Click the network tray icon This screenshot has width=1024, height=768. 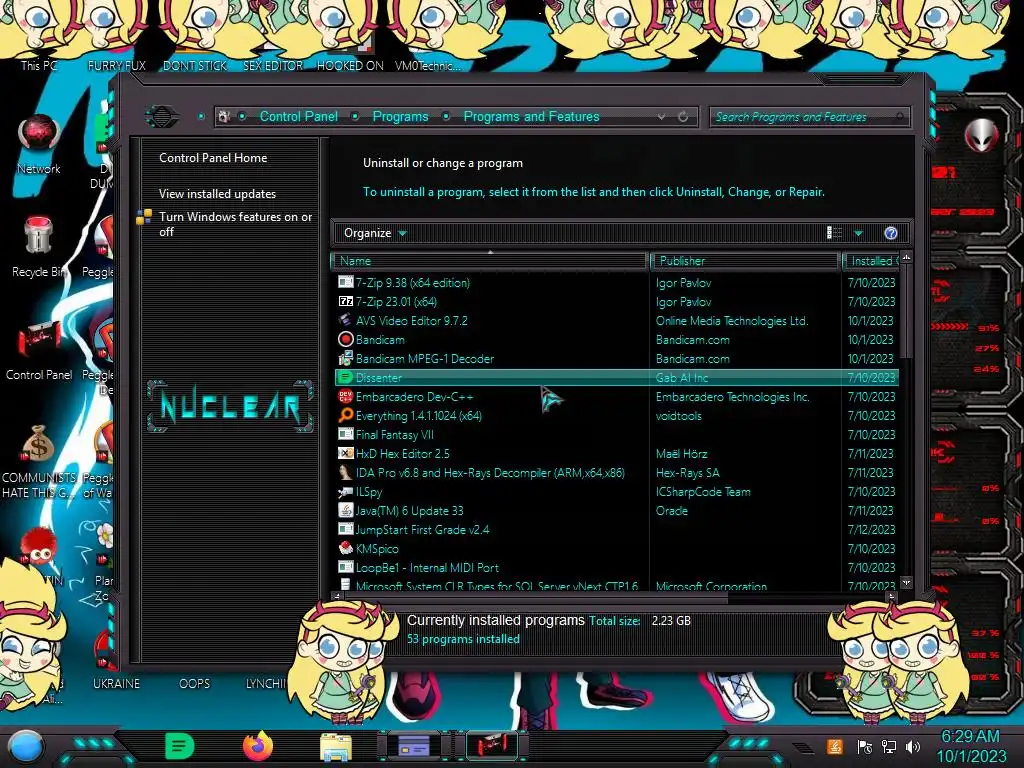pyautogui.click(x=889, y=746)
